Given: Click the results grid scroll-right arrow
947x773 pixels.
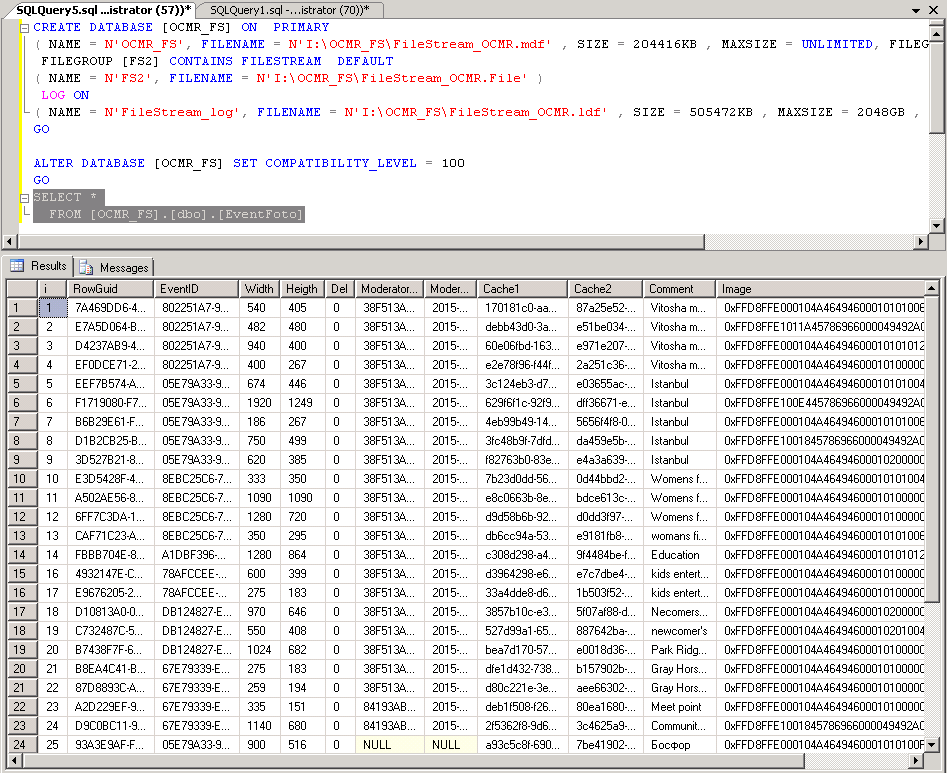Looking at the screenshot, I should (917, 760).
